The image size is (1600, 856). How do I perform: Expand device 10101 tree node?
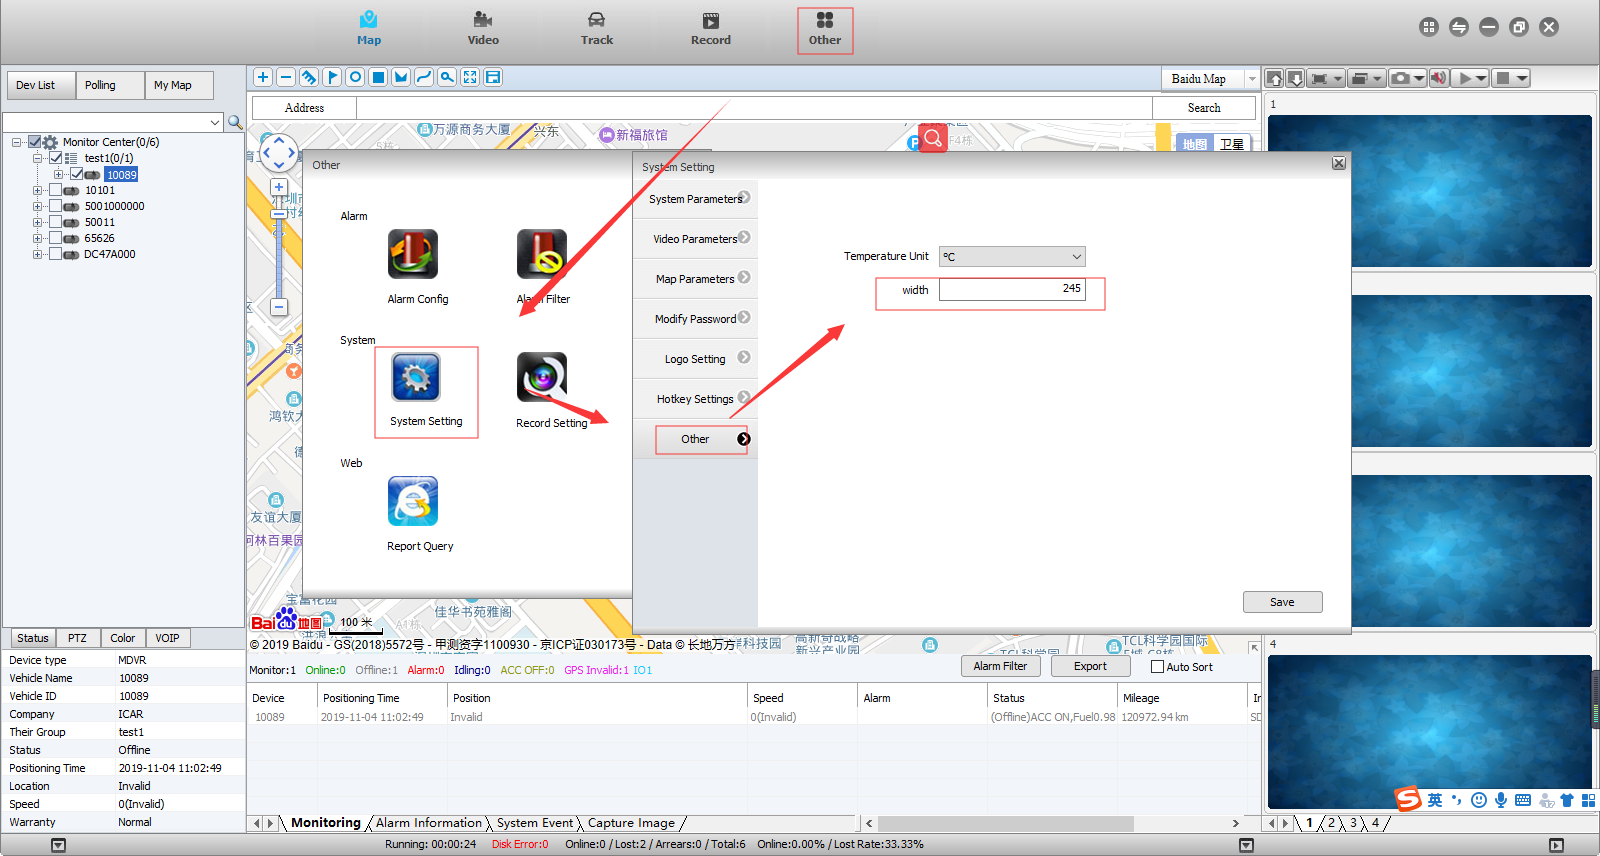click(37, 190)
